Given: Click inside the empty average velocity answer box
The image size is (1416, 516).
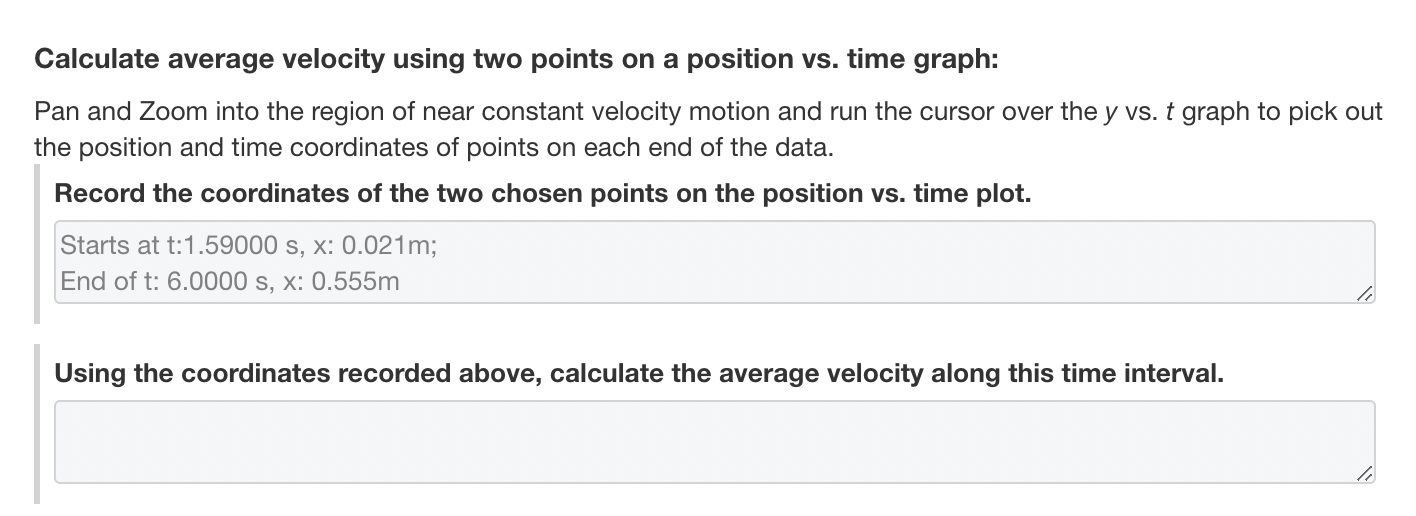Looking at the screenshot, I should pyautogui.click(x=714, y=442).
